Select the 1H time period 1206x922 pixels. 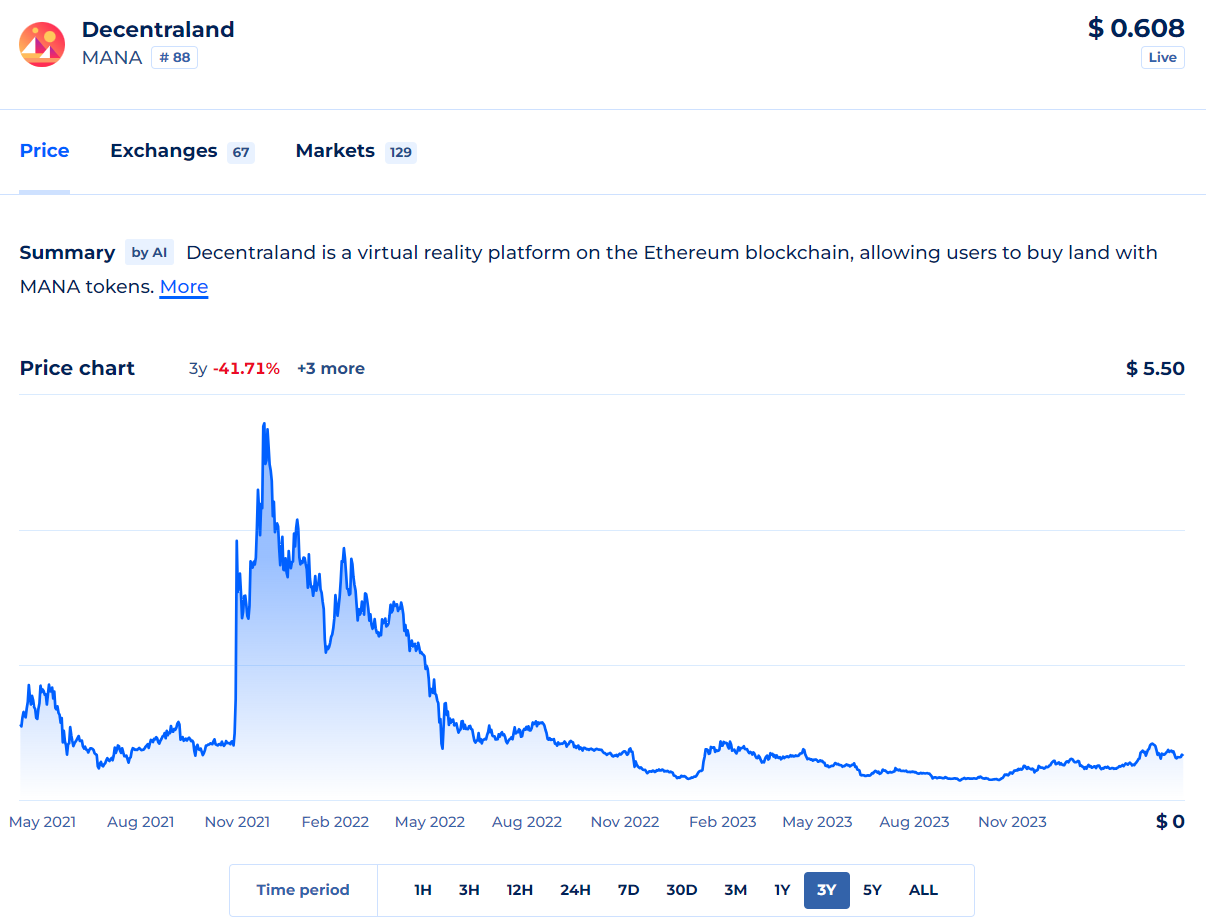423,890
